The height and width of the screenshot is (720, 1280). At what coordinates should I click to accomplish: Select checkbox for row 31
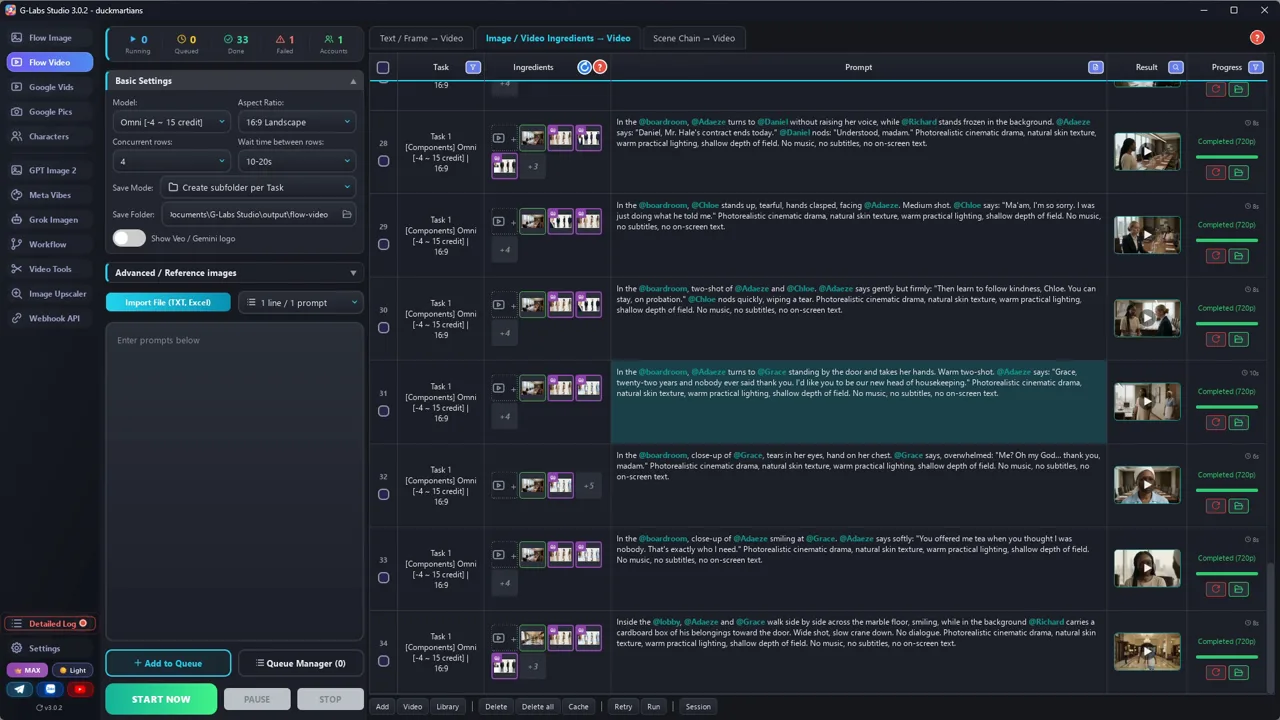tap(383, 411)
